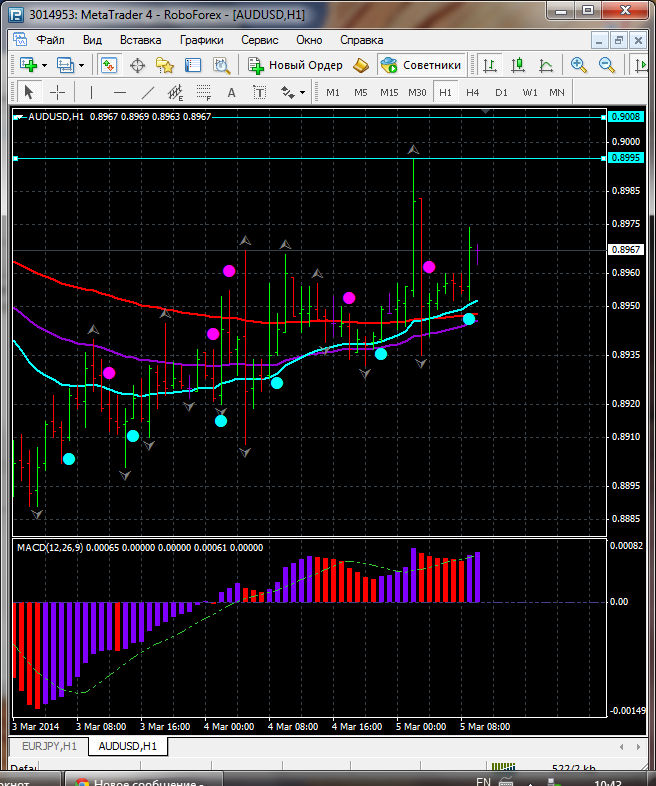Open the Сервис menu
Viewport: 656px width, 786px height.
[x=259, y=40]
